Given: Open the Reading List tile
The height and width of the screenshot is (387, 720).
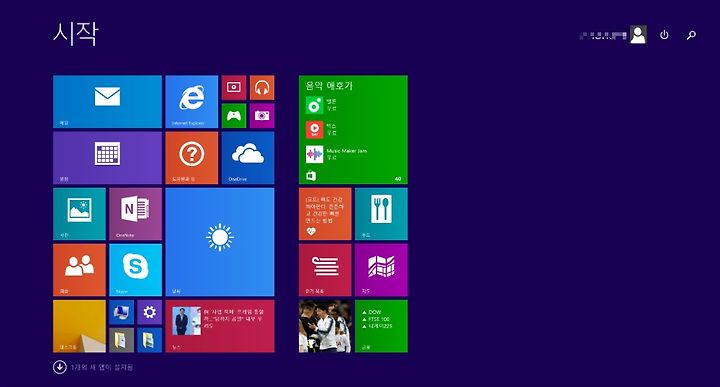Looking at the screenshot, I should click(x=325, y=270).
